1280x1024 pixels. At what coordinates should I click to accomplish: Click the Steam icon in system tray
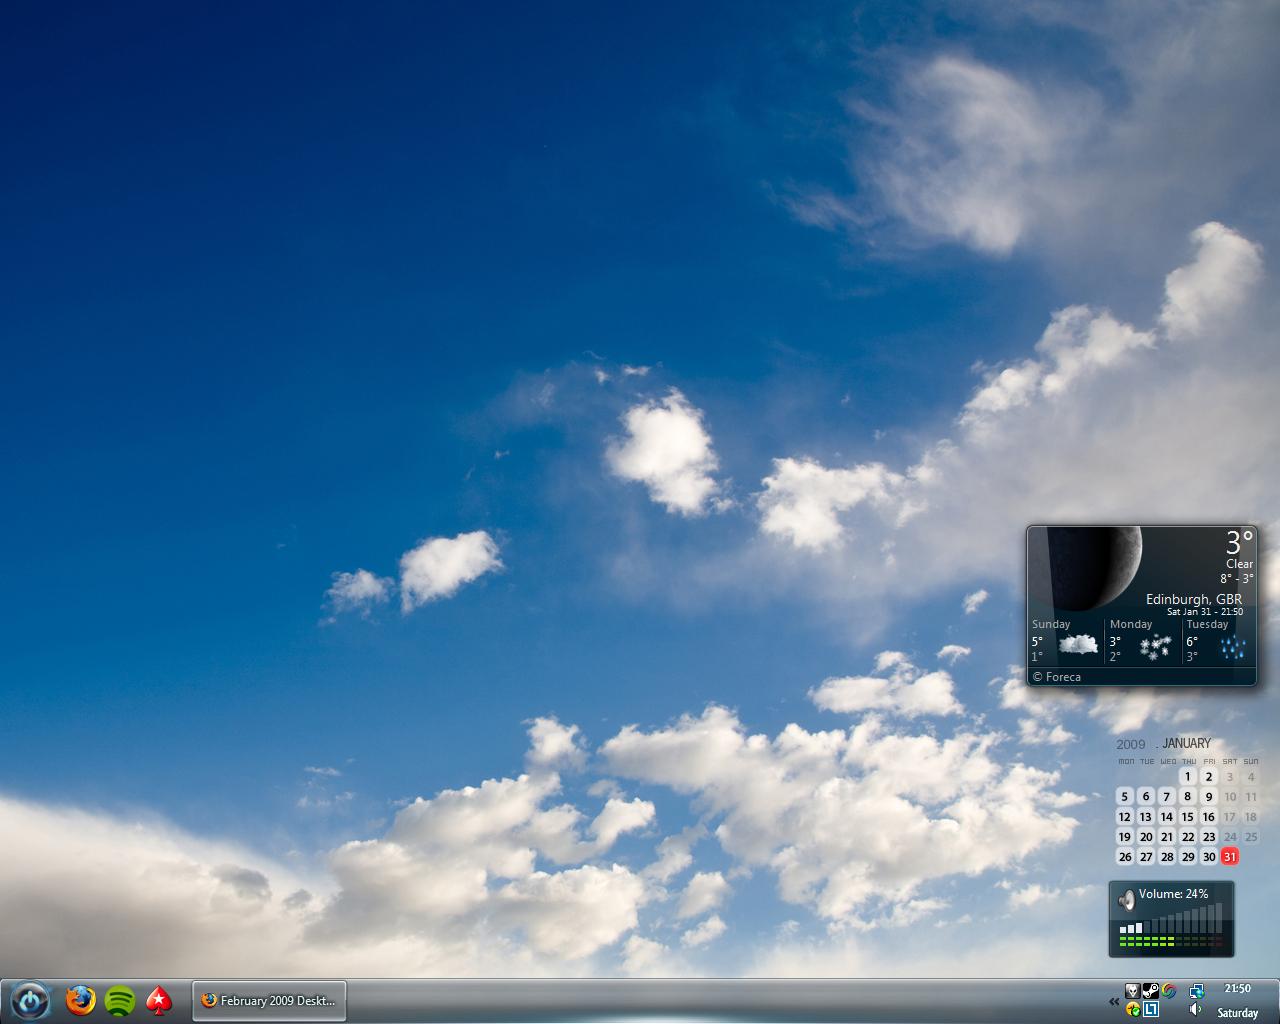1150,991
